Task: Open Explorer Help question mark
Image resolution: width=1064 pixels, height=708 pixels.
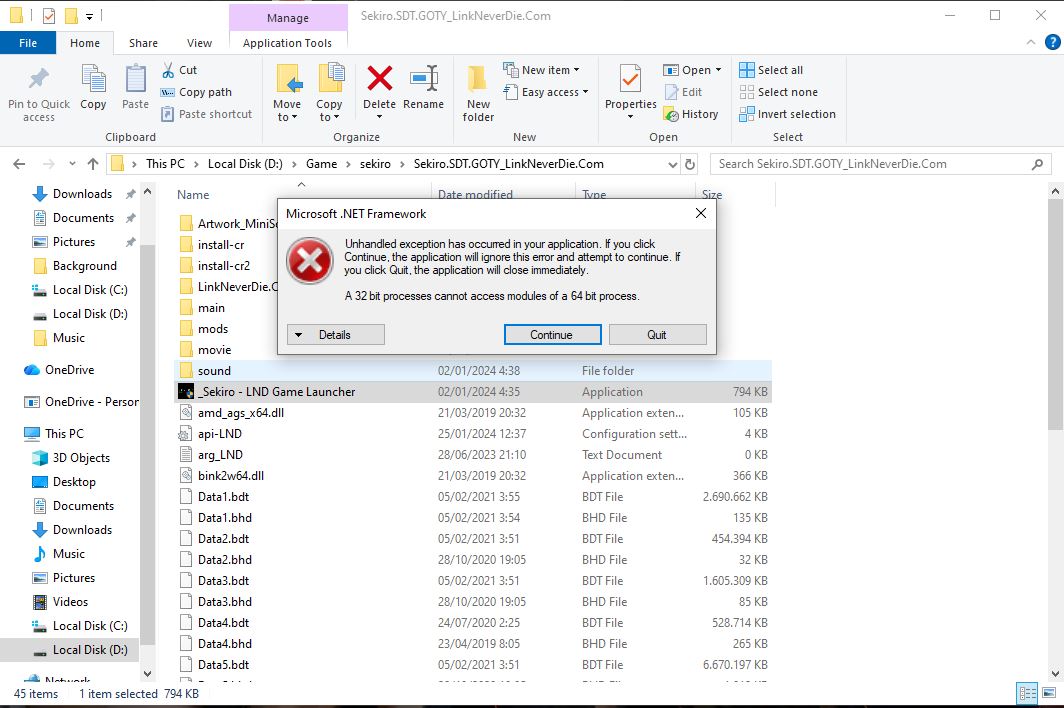Action: pos(1052,42)
